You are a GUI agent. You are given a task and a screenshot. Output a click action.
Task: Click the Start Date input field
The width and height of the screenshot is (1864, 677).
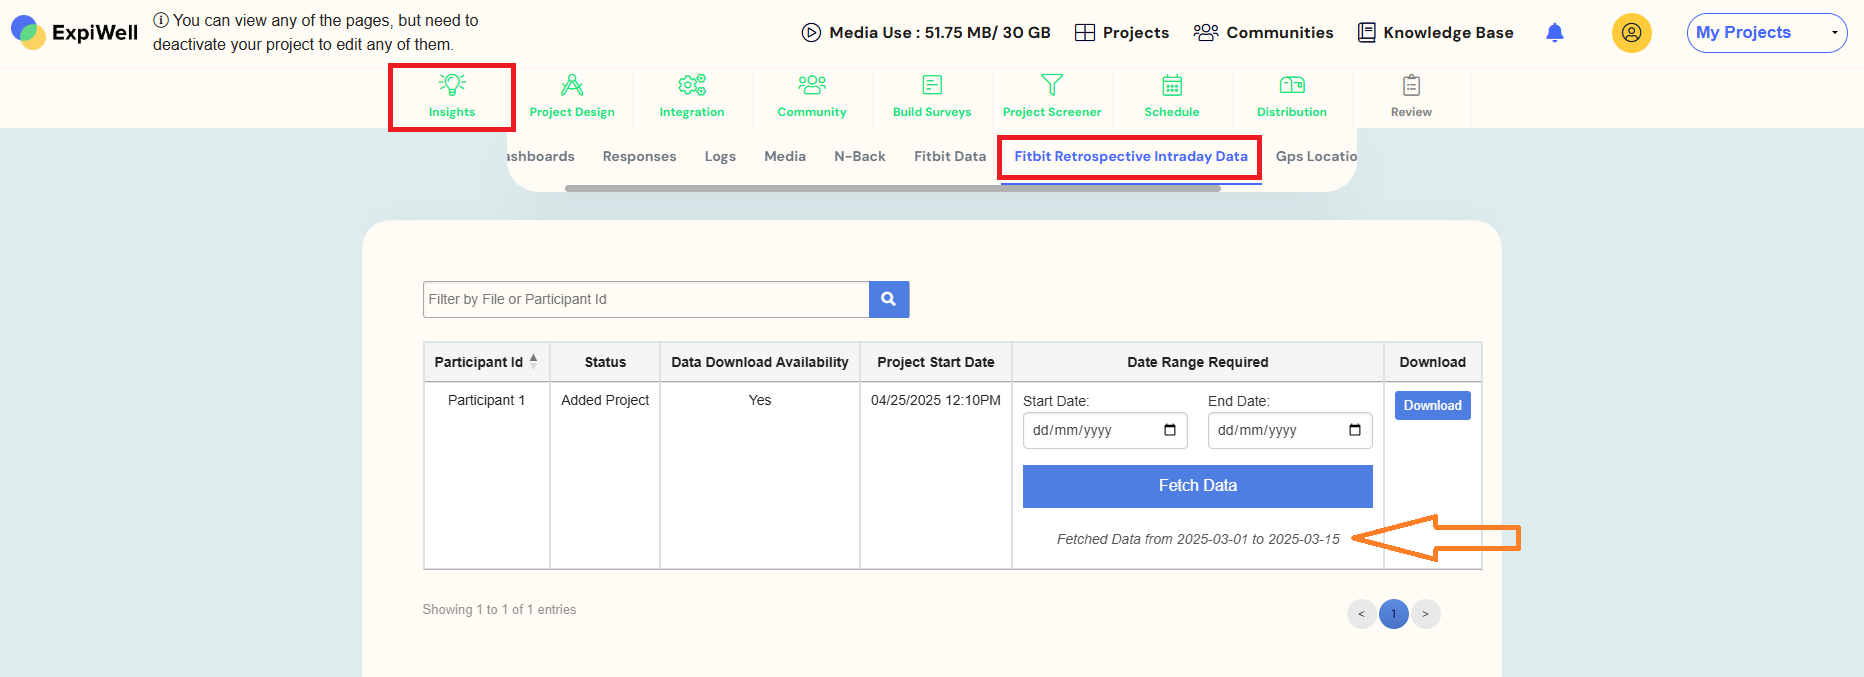[1105, 430]
